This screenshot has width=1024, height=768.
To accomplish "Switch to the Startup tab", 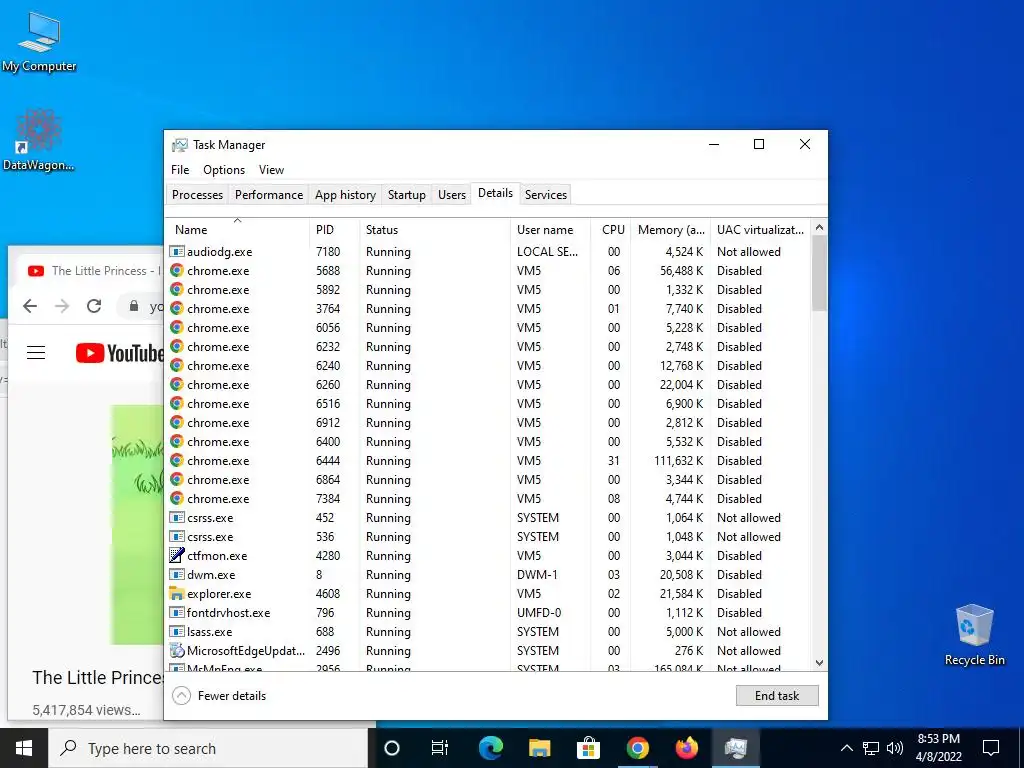I will 406,195.
